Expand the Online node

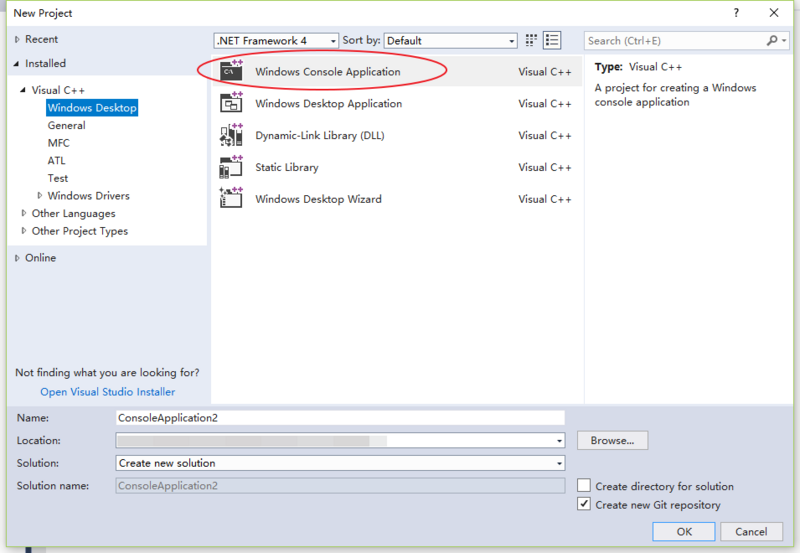tap(17, 258)
